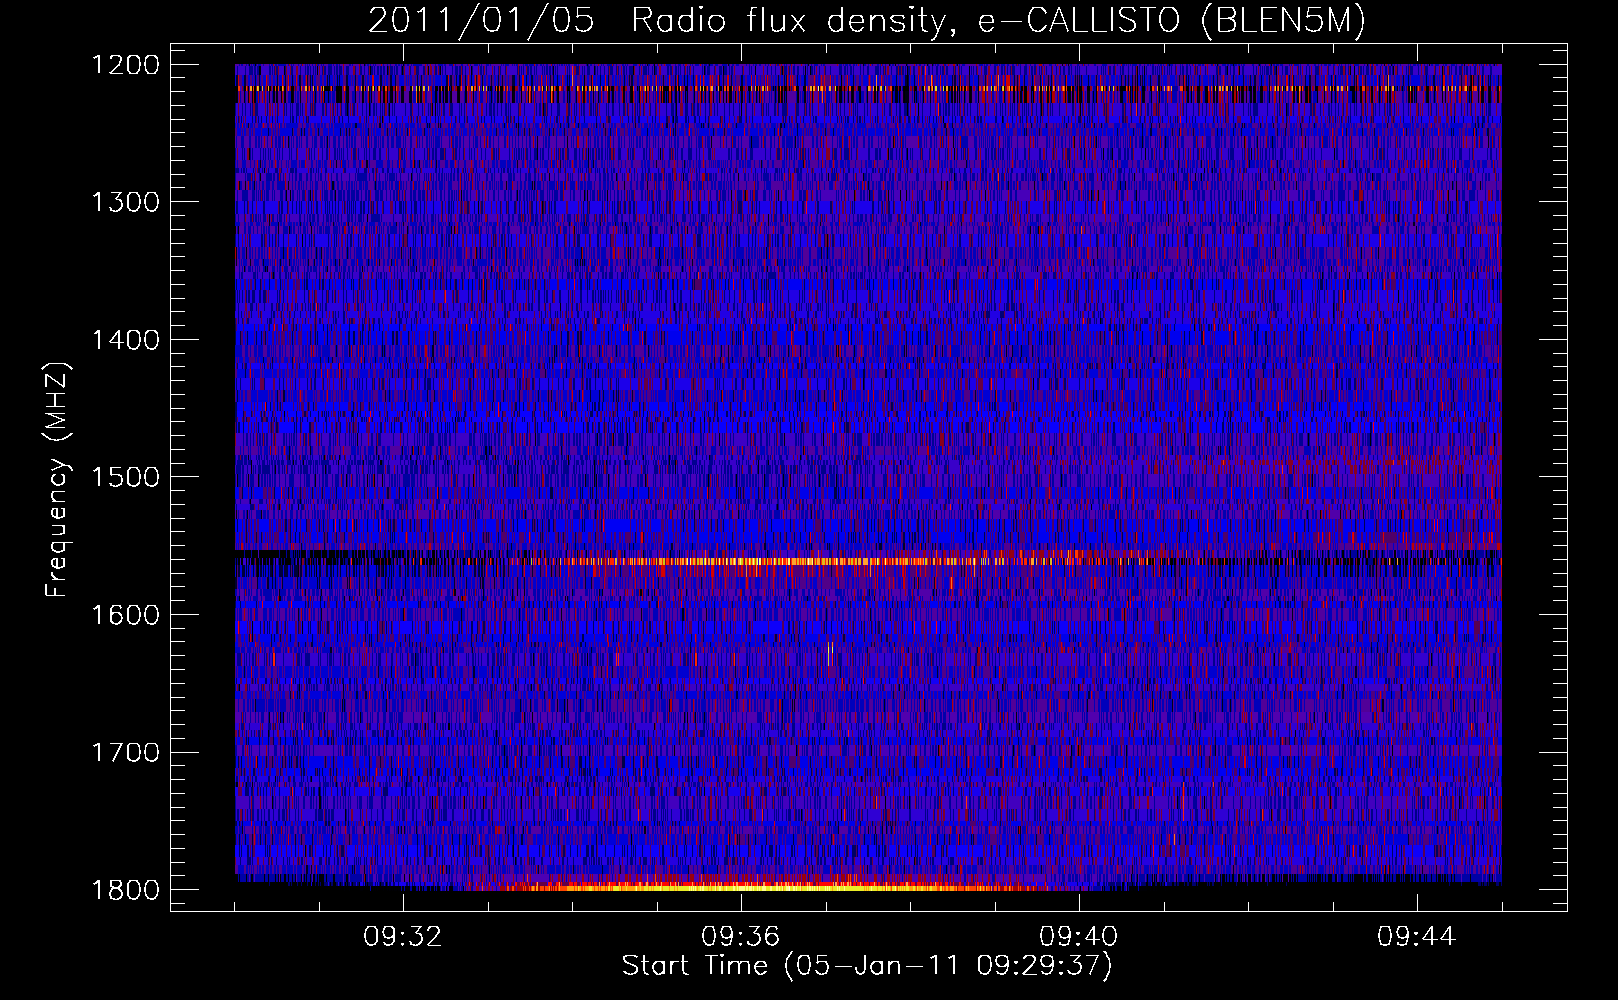Viewport: 1618px width, 1000px height.
Task: Click the '1200' frequency tick label
Action: [x=126, y=65]
